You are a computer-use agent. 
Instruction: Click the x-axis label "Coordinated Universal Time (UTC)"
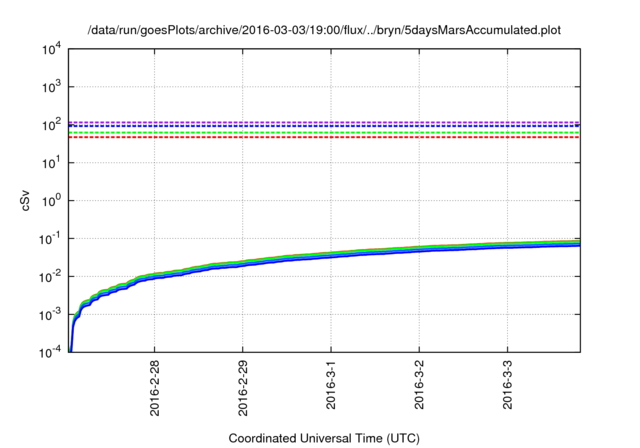pyautogui.click(x=324, y=438)
